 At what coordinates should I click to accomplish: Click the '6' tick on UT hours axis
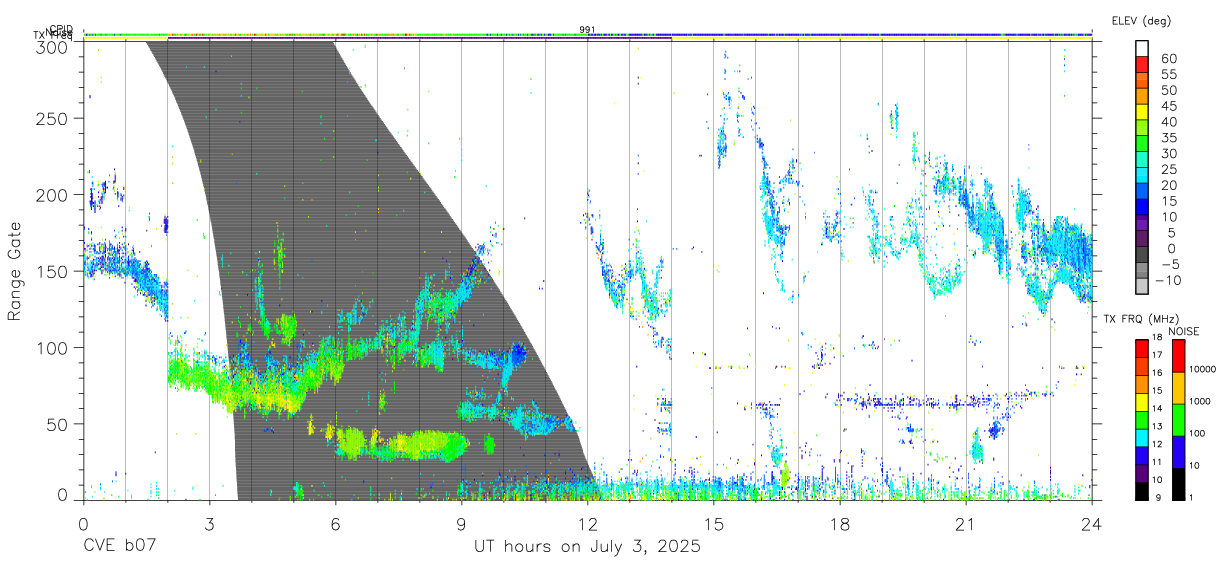pyautogui.click(x=336, y=525)
